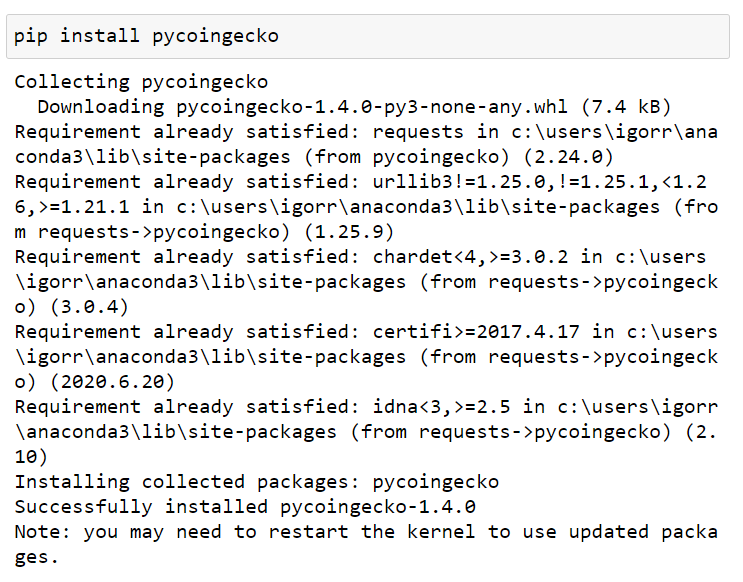The image size is (743, 582).
Task: Click the 'Successfully installed pycoingecko-1.4.0' line
Action: pos(245,507)
